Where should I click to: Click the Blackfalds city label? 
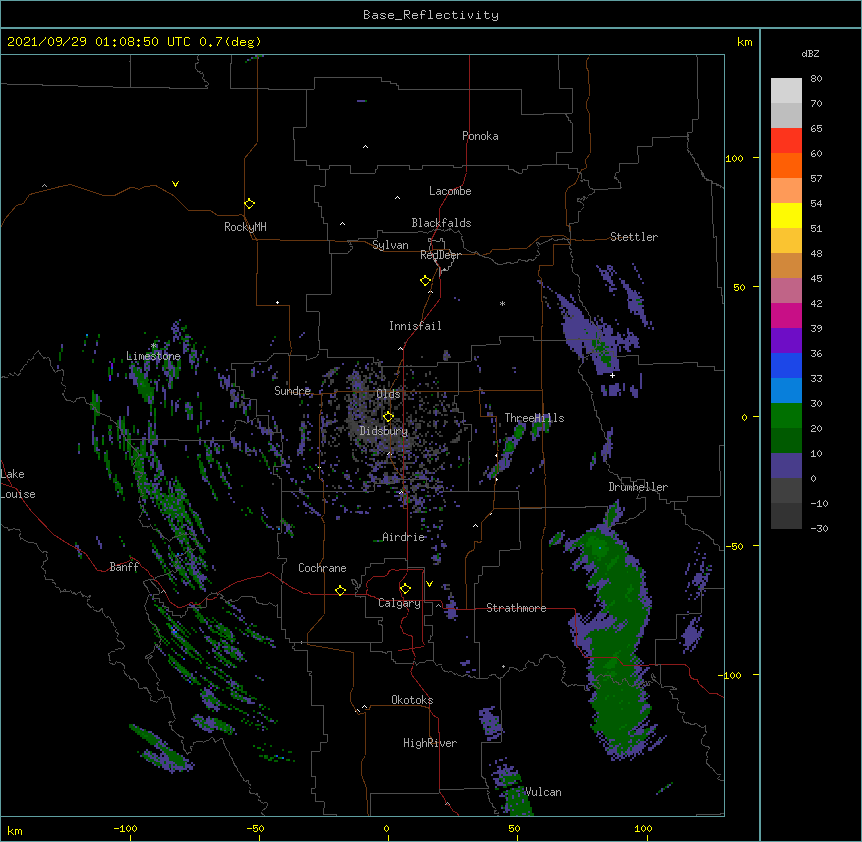click(x=441, y=223)
